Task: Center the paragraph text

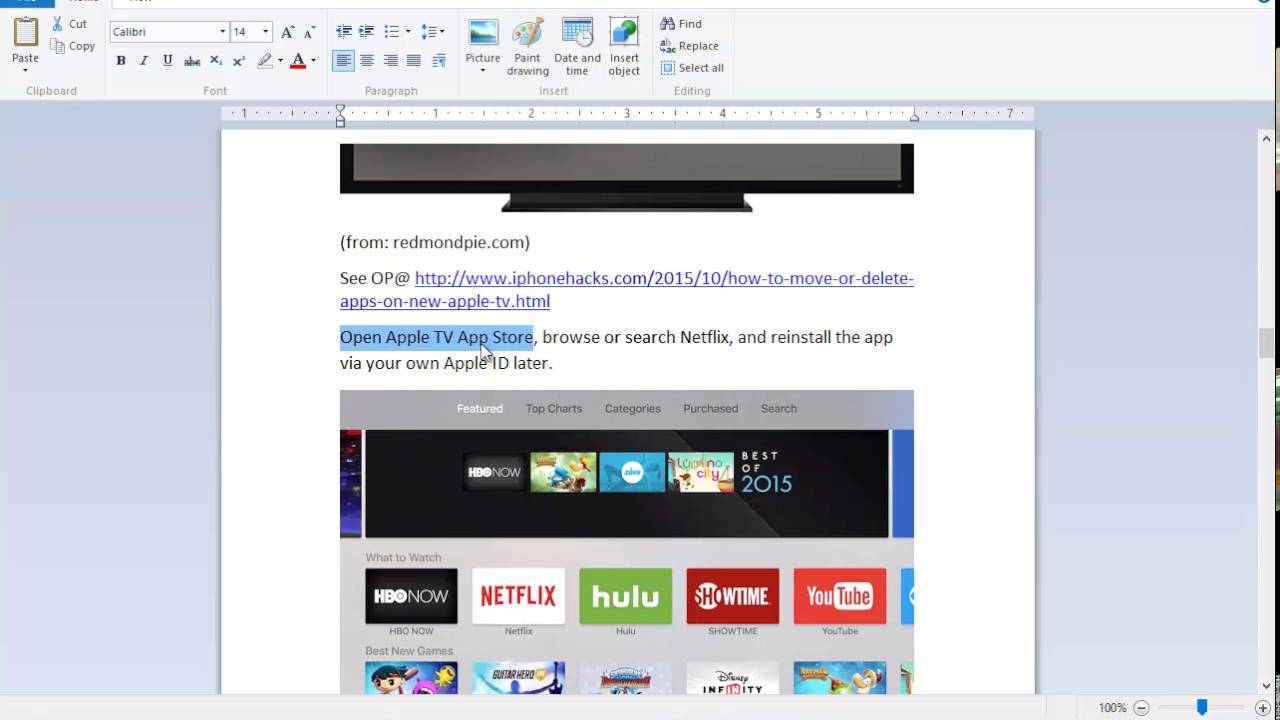Action: coord(367,61)
